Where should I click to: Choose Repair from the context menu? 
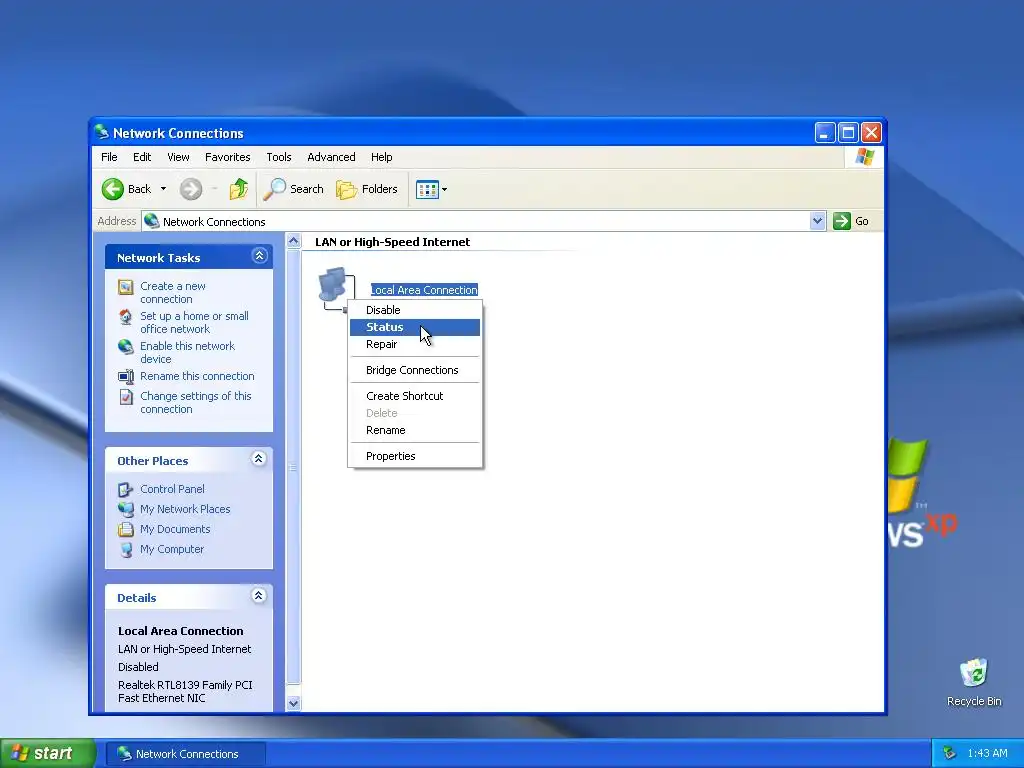click(x=415, y=344)
